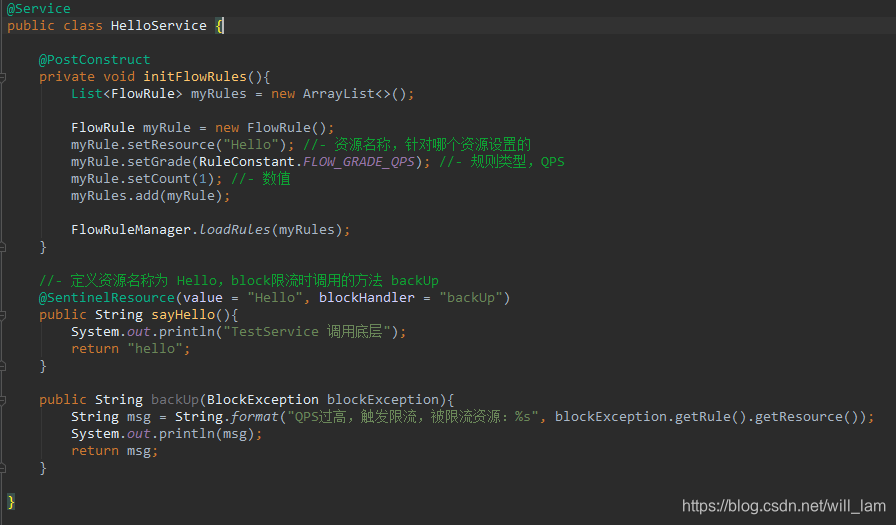The image size is (896, 525).
Task: Click the FLOW_GRADE_QPS constant
Action: [359, 162]
